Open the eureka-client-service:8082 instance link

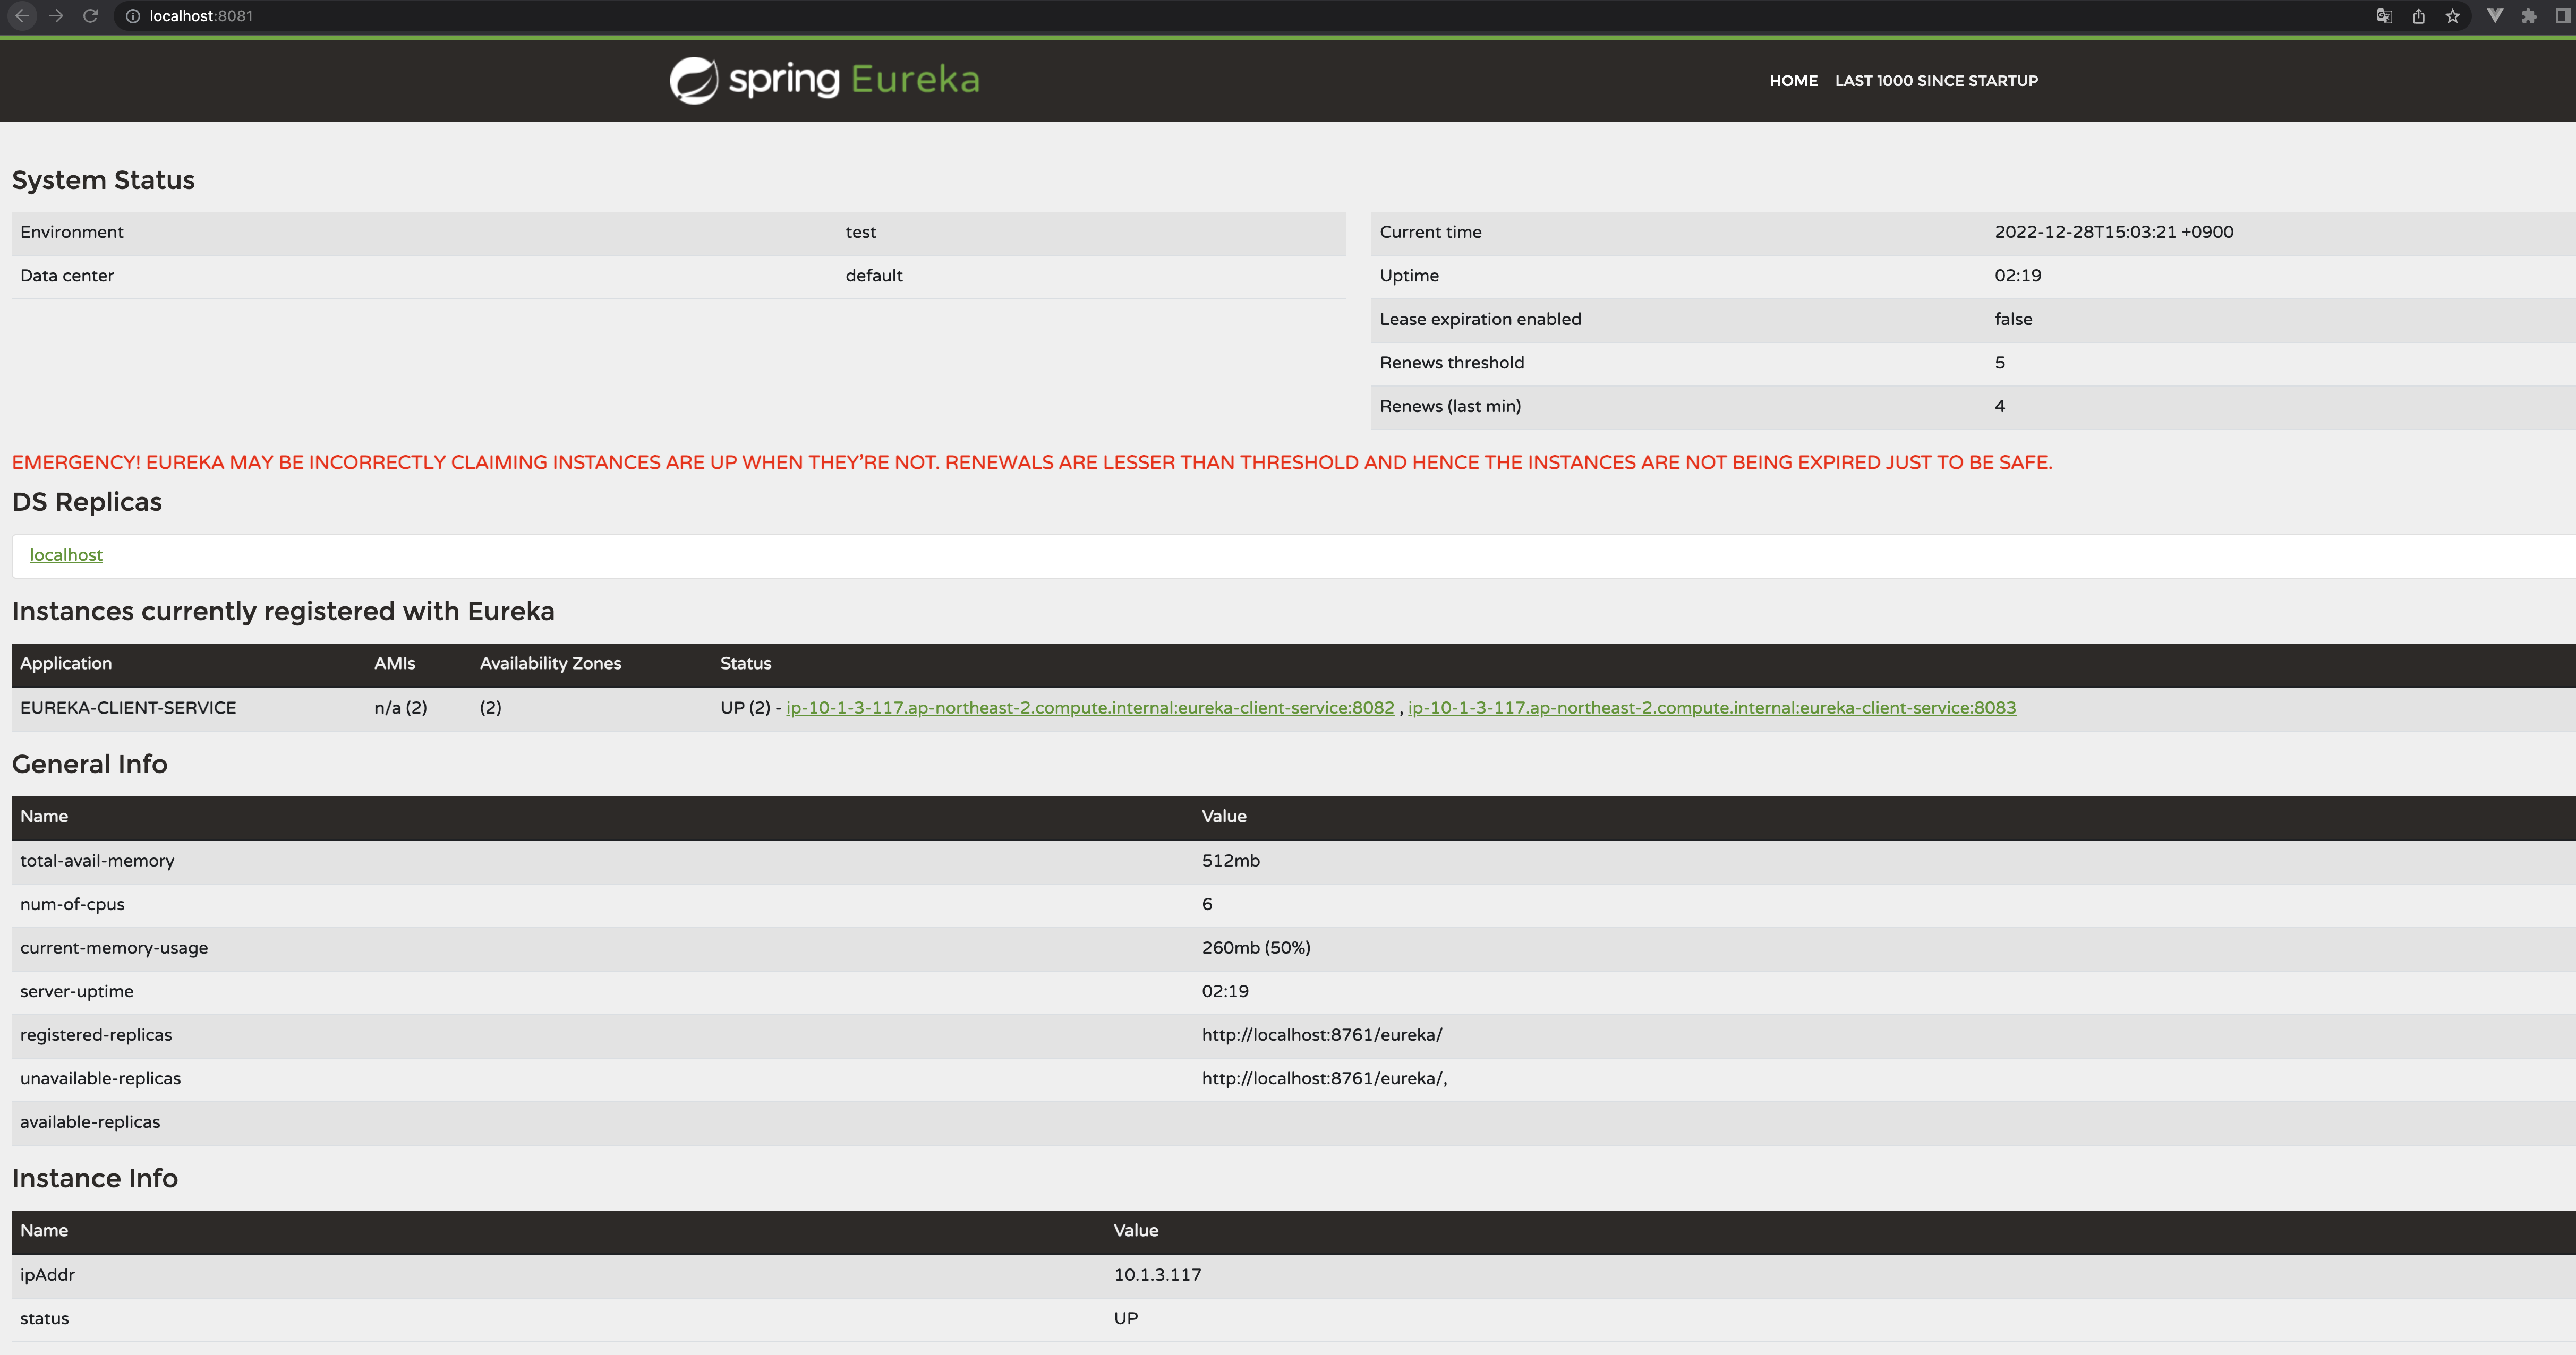pyautogui.click(x=1089, y=708)
